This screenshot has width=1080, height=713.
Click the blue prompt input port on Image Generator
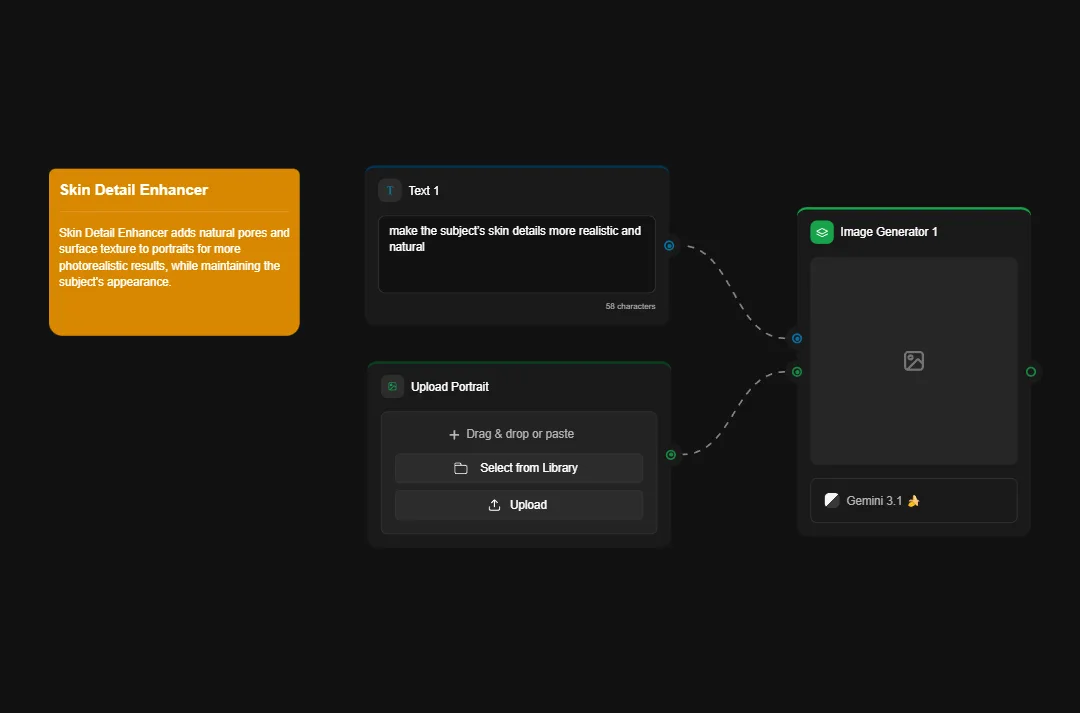click(x=796, y=338)
